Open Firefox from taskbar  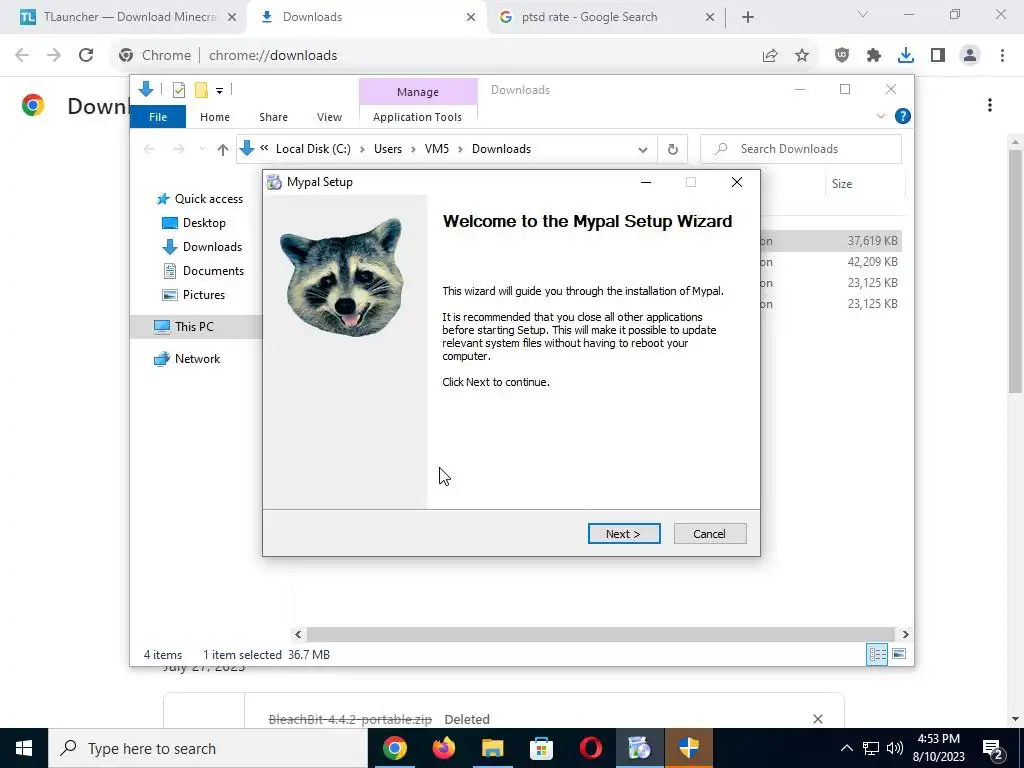(x=443, y=748)
